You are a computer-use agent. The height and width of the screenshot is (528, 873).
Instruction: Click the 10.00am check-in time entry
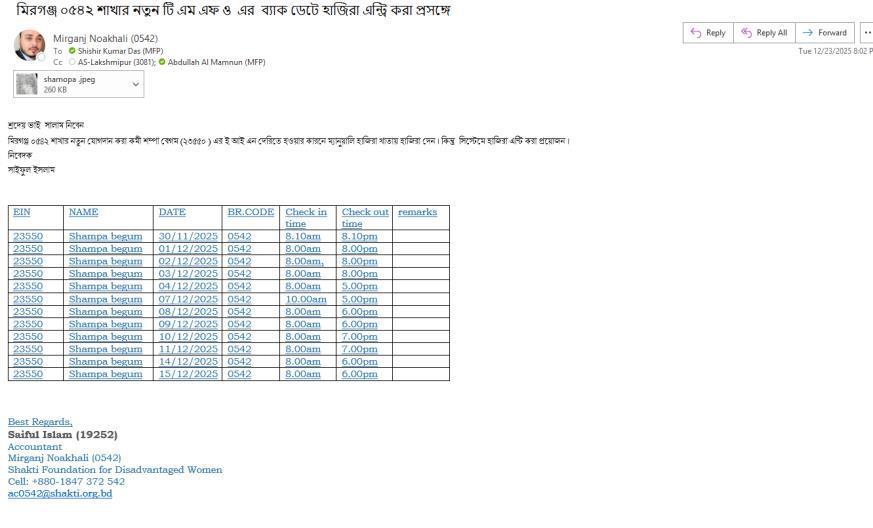tap(306, 299)
